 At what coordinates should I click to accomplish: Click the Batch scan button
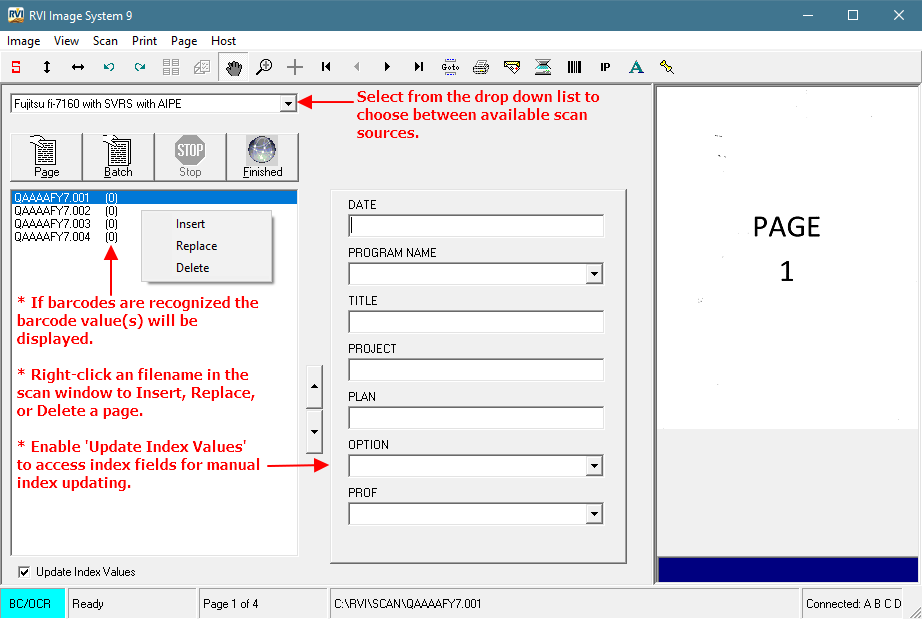118,157
